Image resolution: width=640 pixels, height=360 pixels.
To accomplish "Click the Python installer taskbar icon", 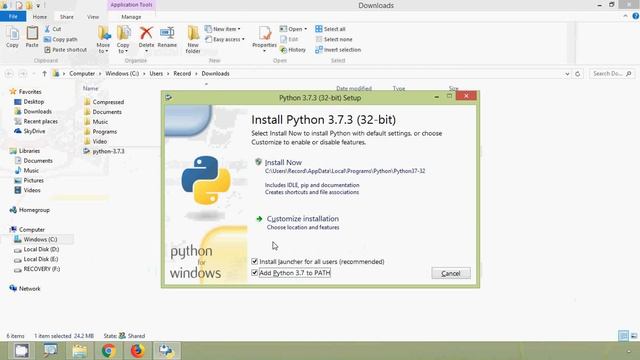I will (167, 351).
